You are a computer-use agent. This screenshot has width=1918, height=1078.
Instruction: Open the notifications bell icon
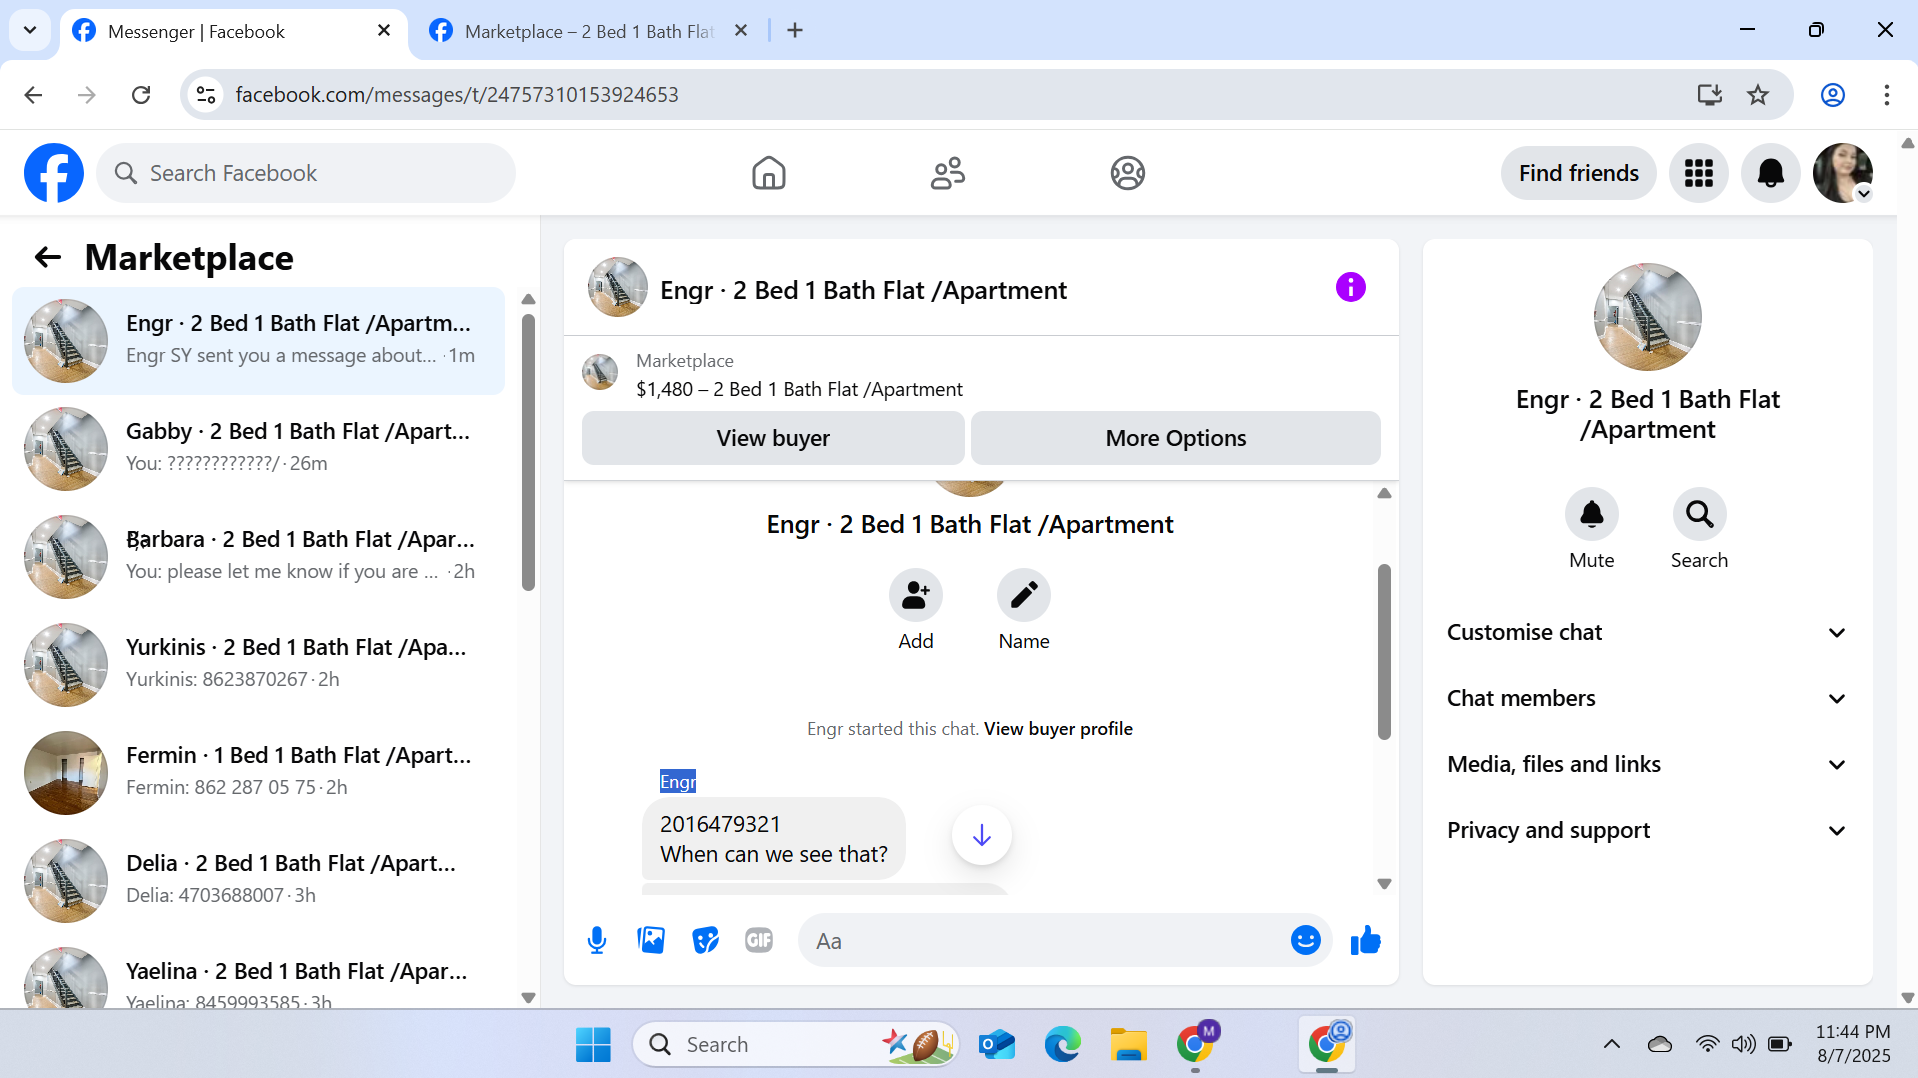(x=1770, y=173)
